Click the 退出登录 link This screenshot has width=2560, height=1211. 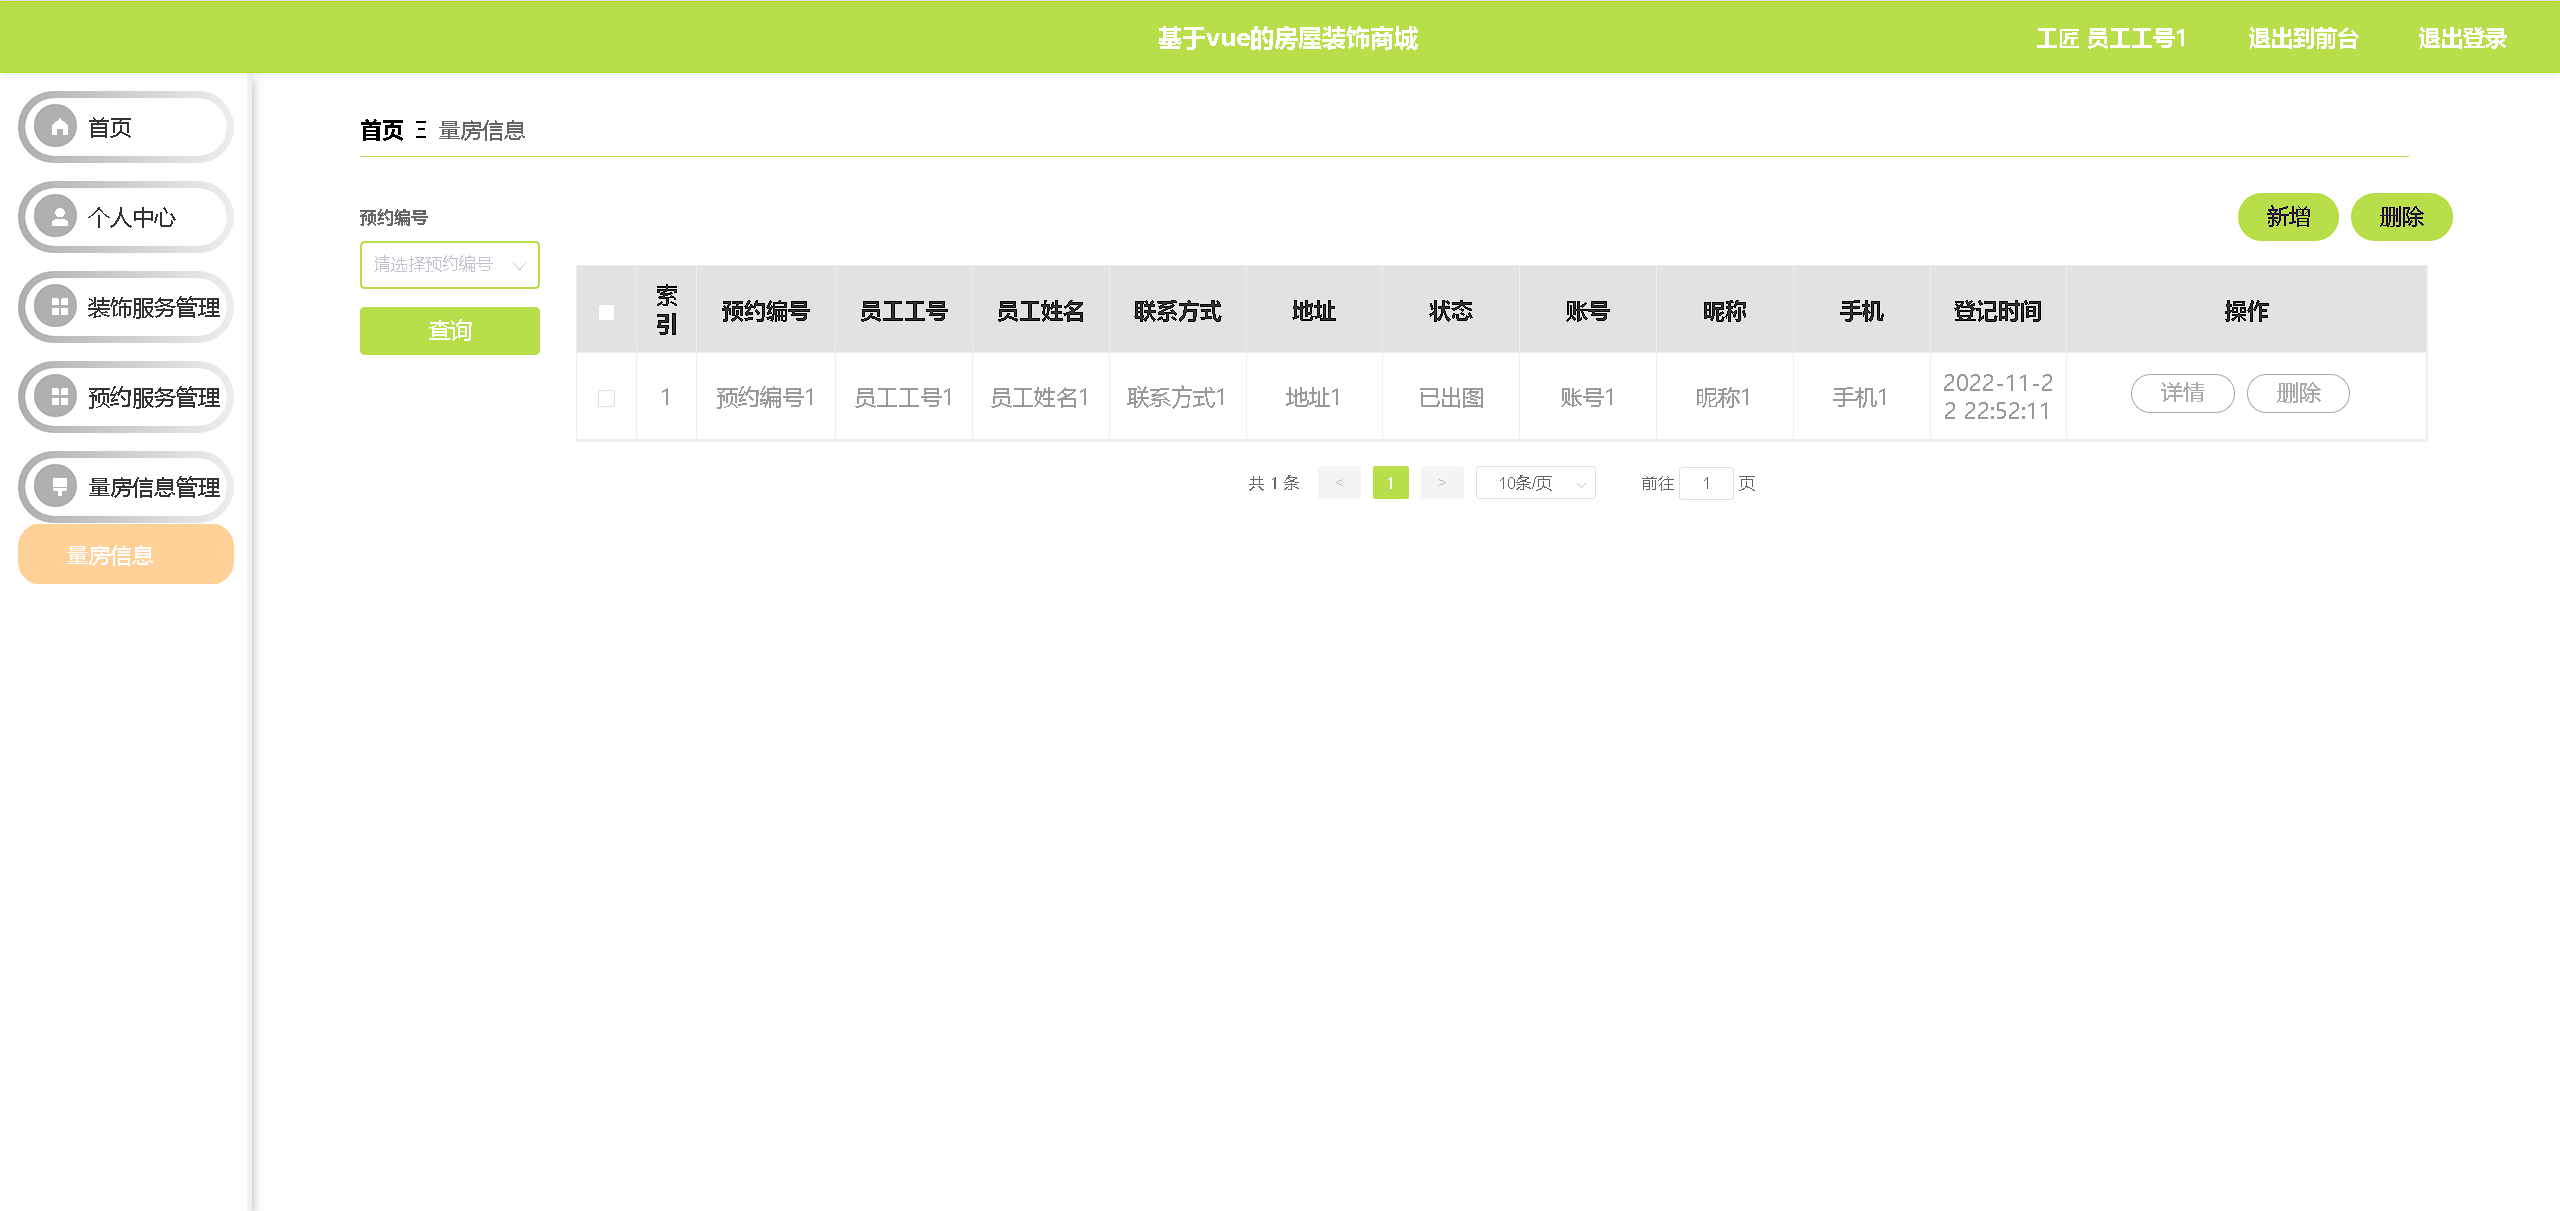[x=2462, y=38]
